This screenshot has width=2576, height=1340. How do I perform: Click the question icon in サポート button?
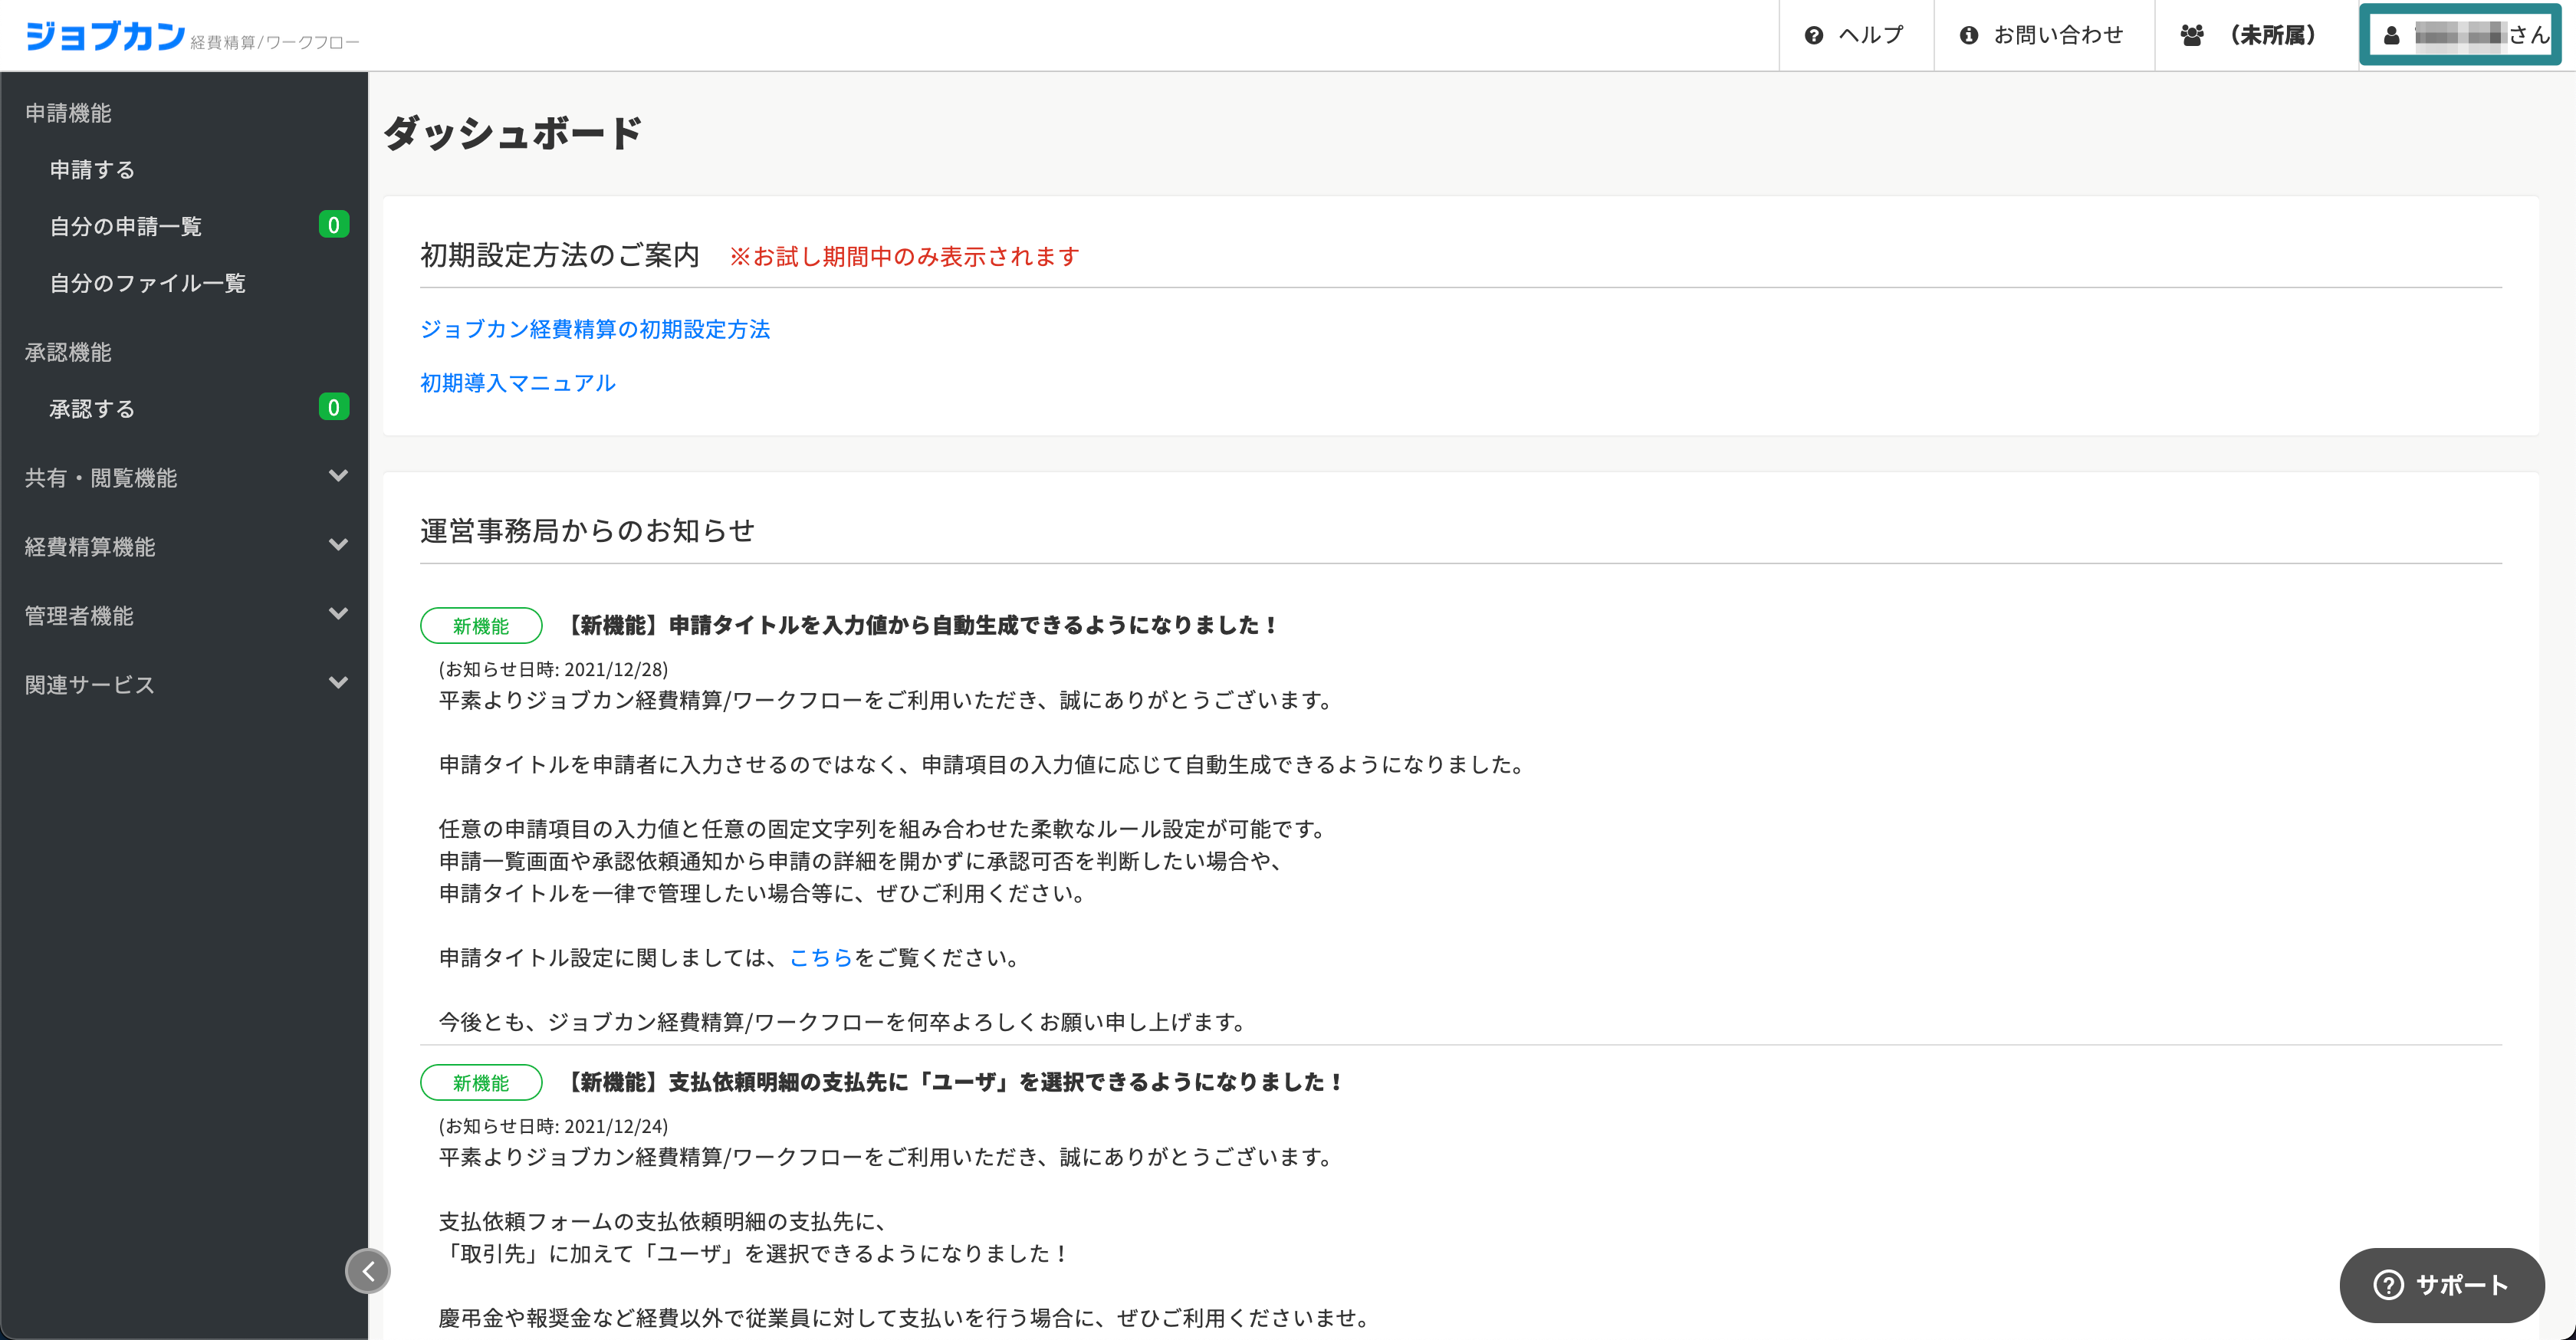pos(2388,1285)
